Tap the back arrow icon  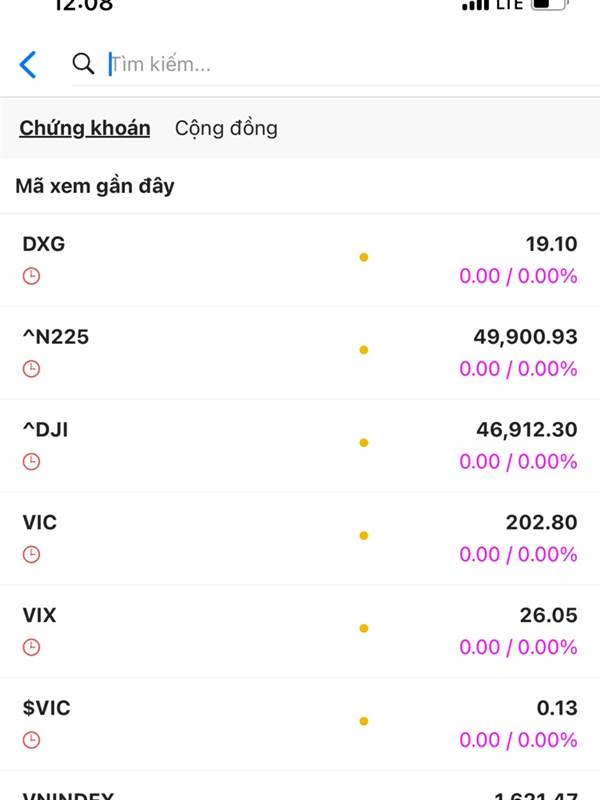click(x=28, y=65)
